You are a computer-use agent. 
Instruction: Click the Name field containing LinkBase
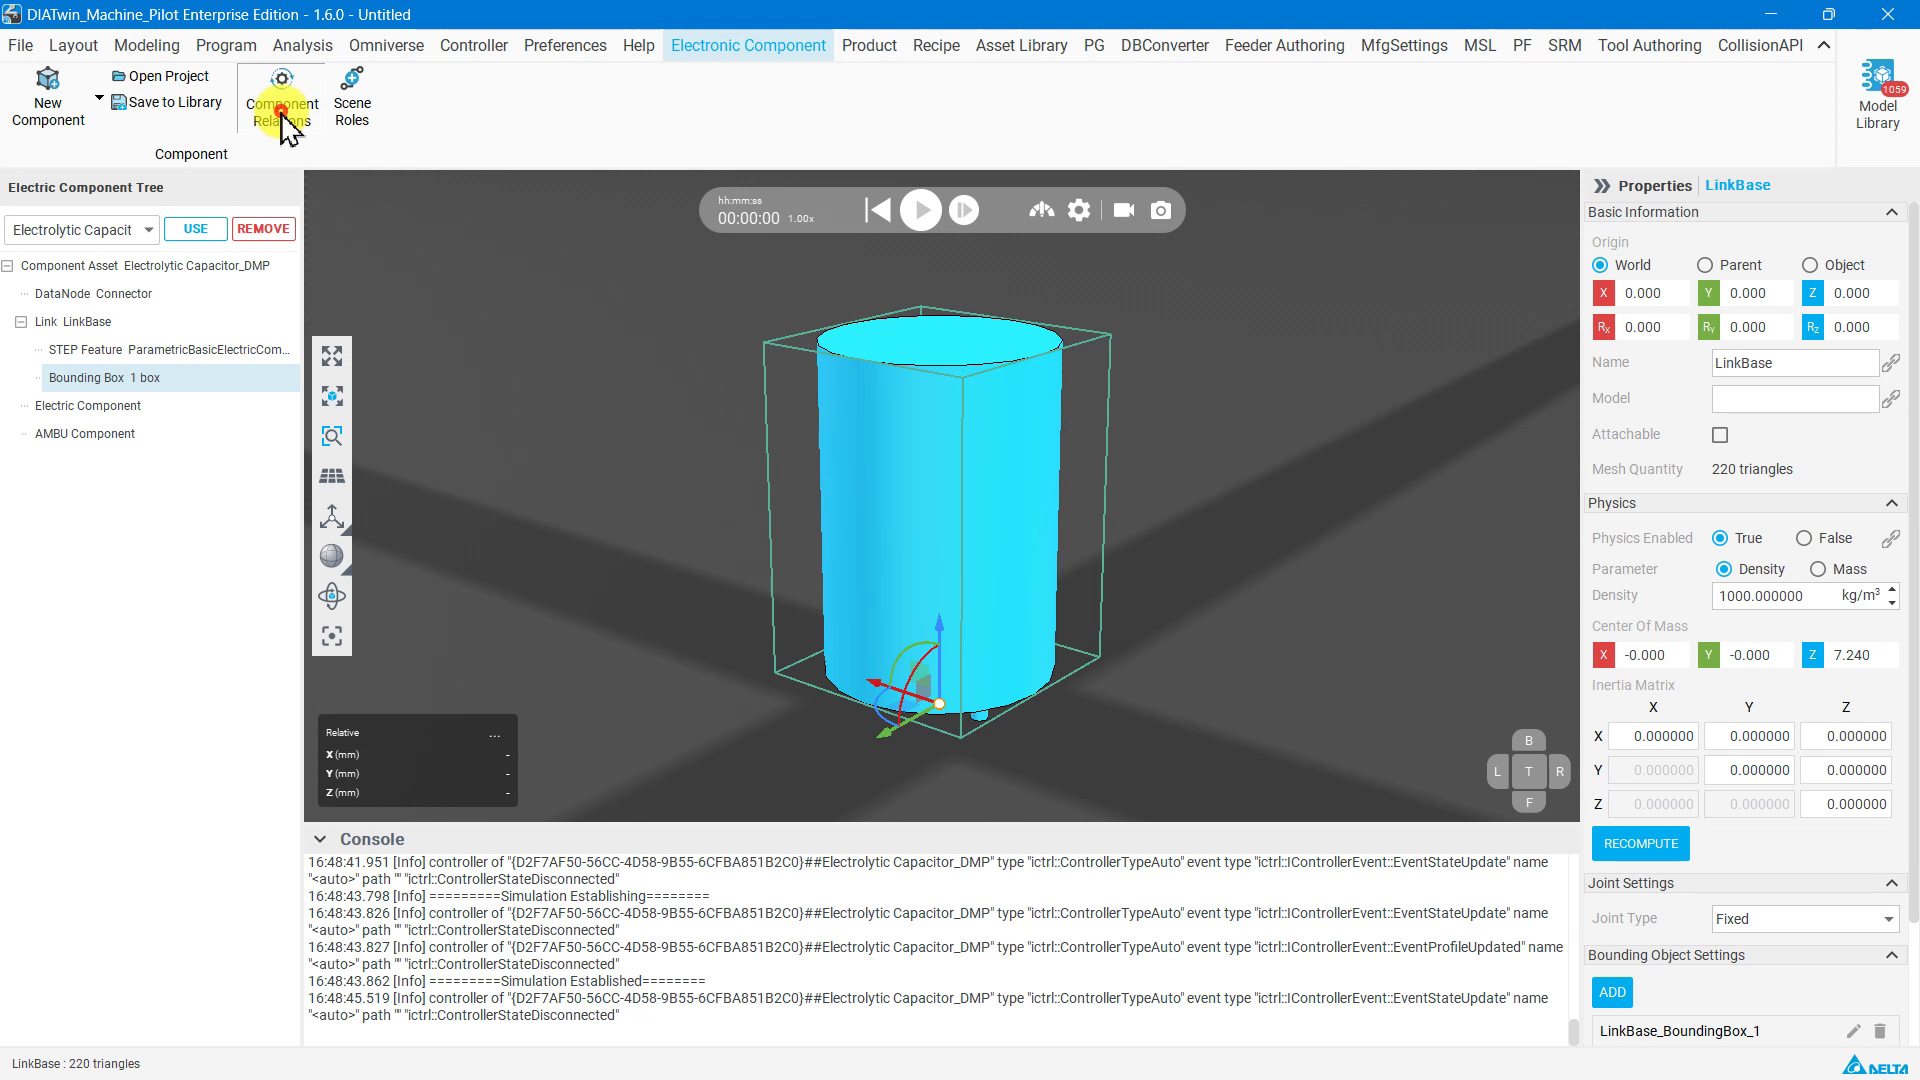(x=1795, y=363)
